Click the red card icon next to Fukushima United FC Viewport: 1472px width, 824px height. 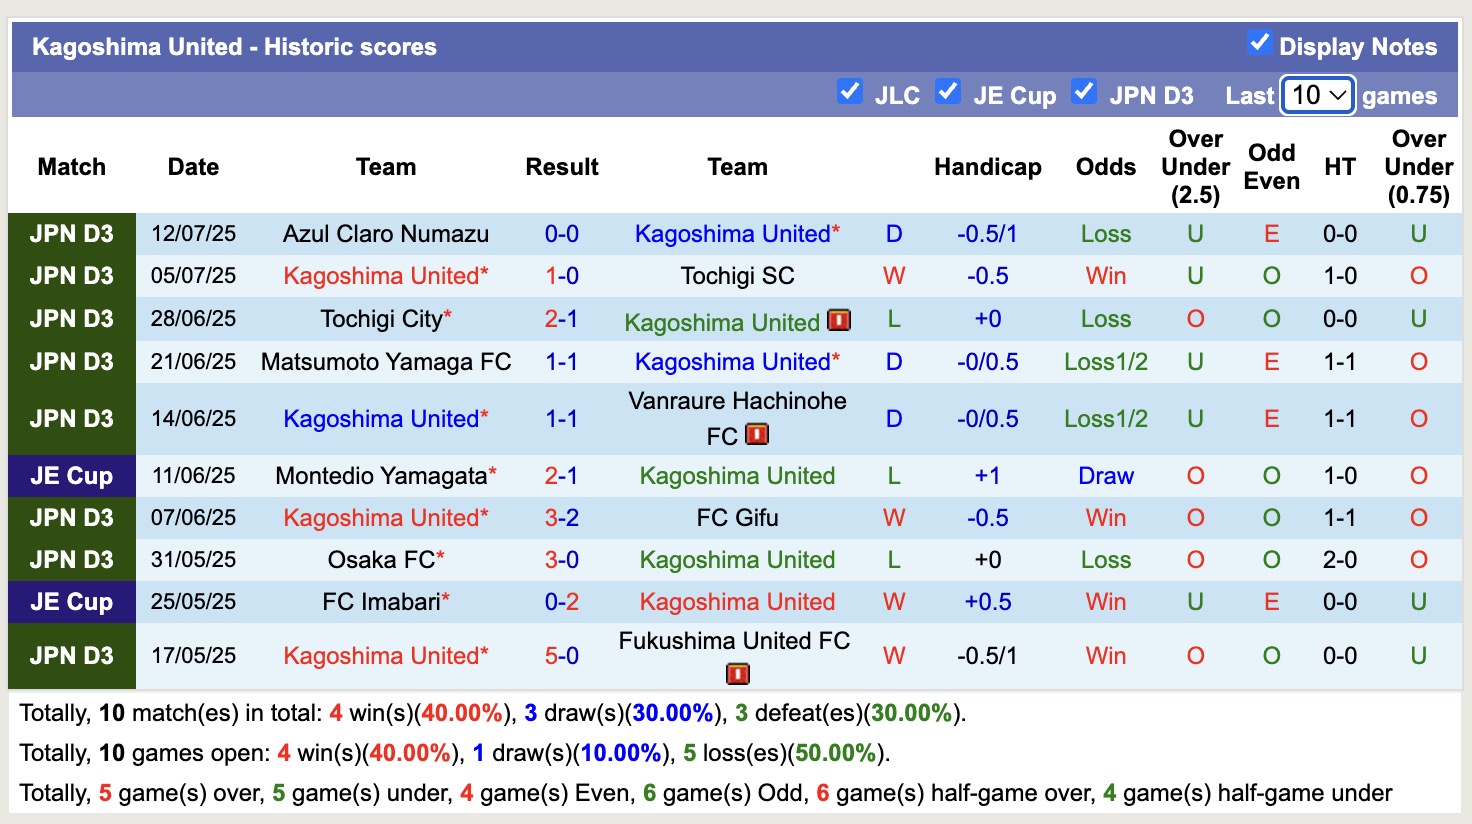pyautogui.click(x=737, y=674)
